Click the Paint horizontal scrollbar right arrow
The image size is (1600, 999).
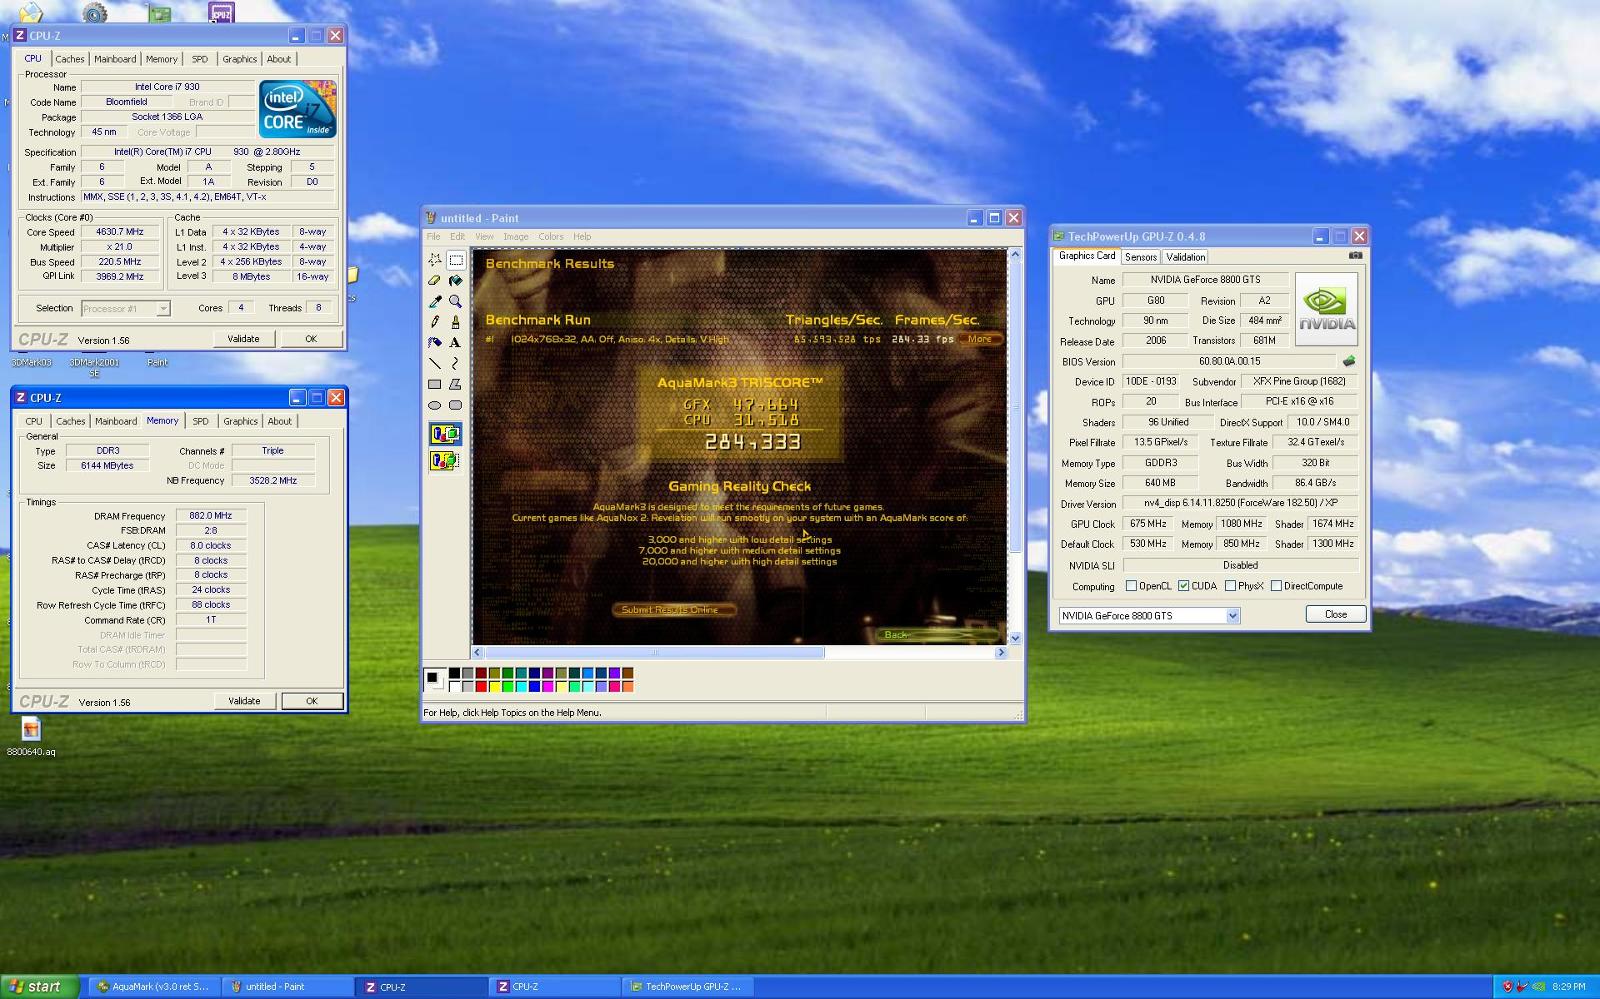click(x=1001, y=652)
